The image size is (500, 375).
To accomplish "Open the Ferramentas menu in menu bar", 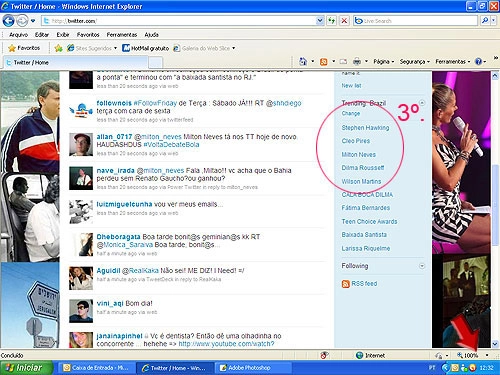I will 122,35.
